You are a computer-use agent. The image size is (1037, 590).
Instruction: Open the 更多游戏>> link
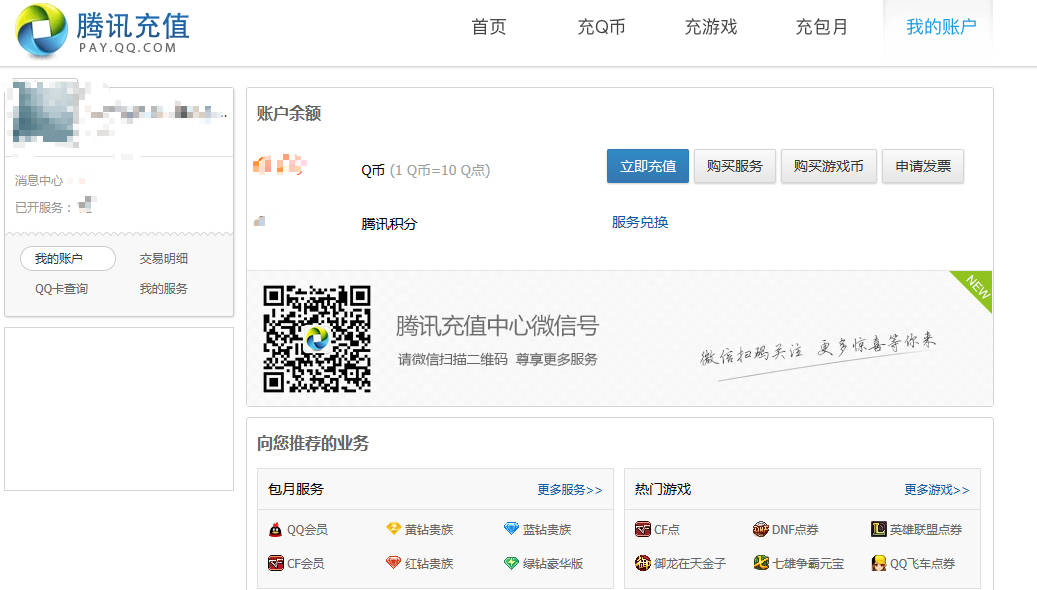click(x=936, y=489)
